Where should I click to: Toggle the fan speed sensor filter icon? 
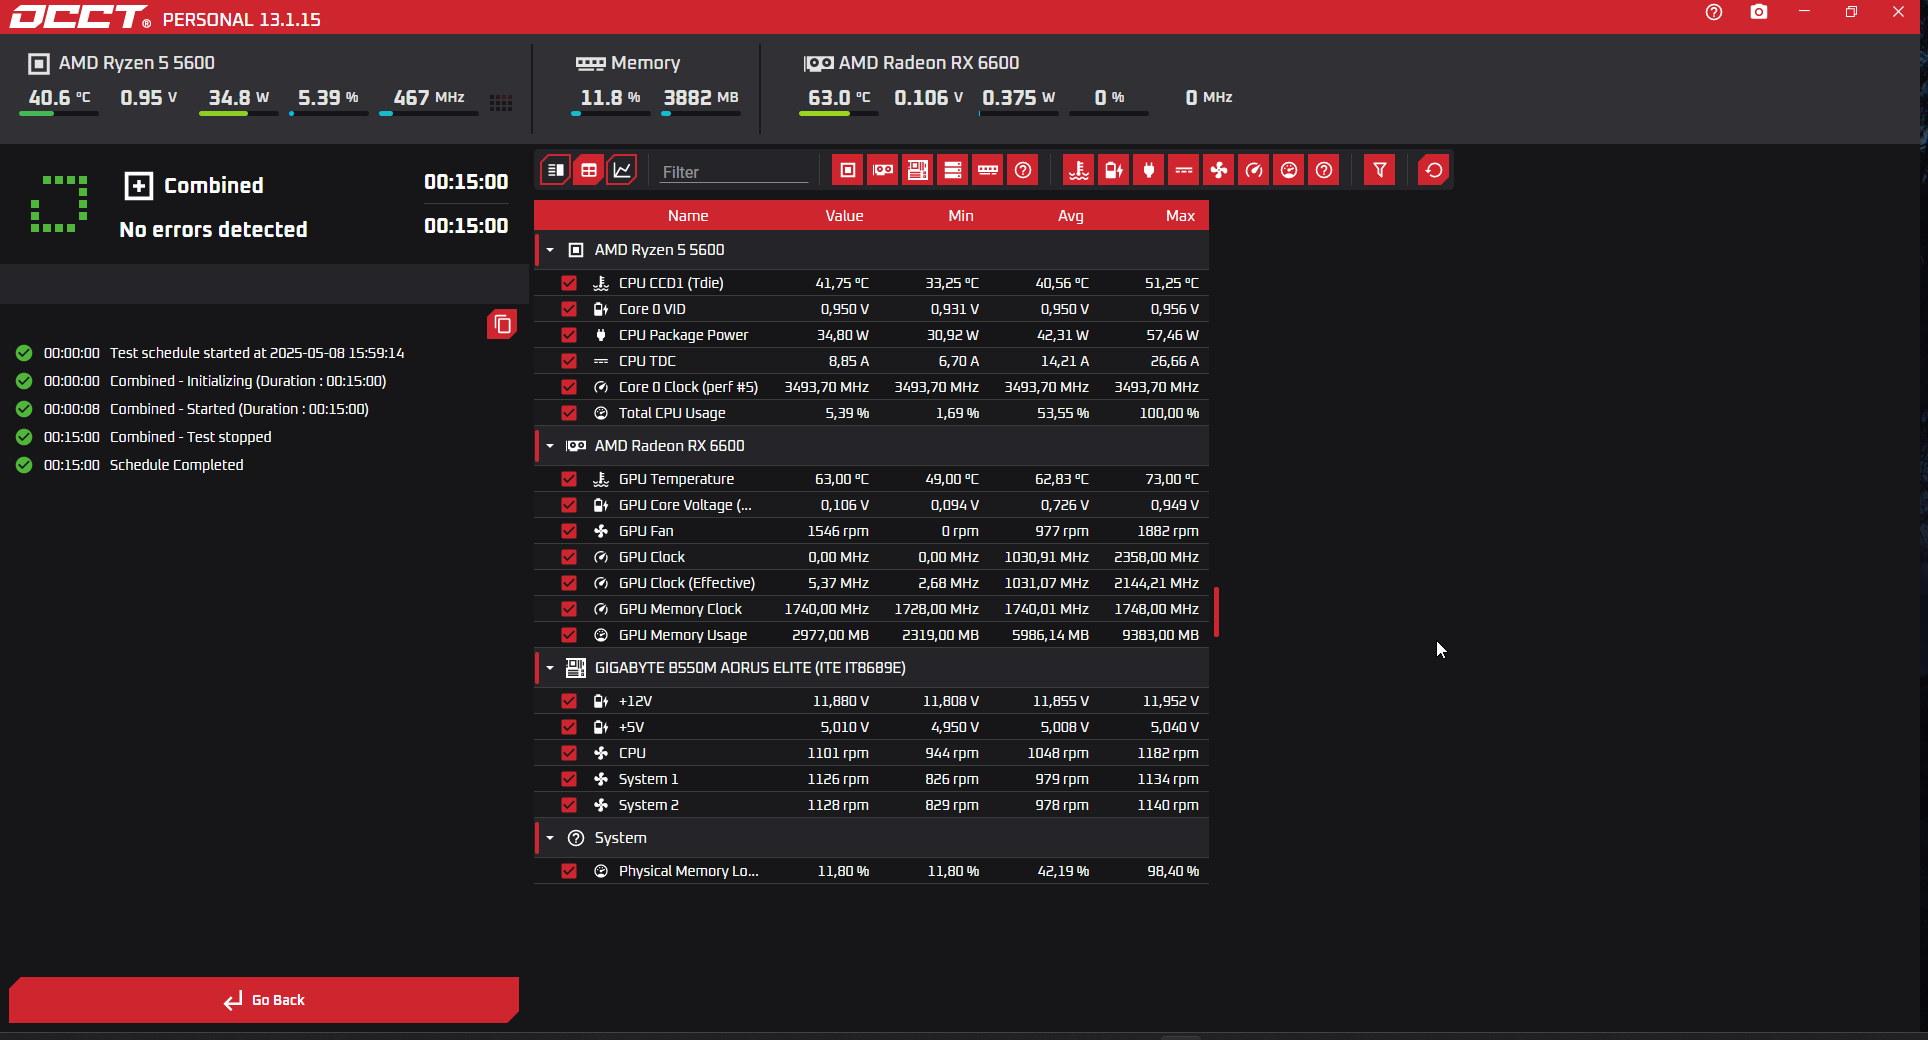click(1219, 170)
